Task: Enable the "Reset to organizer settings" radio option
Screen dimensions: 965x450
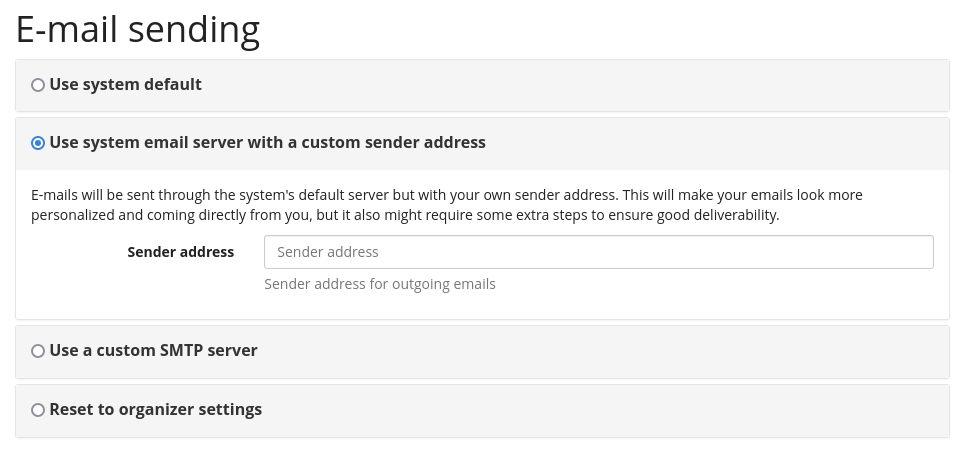Action: click(x=38, y=410)
